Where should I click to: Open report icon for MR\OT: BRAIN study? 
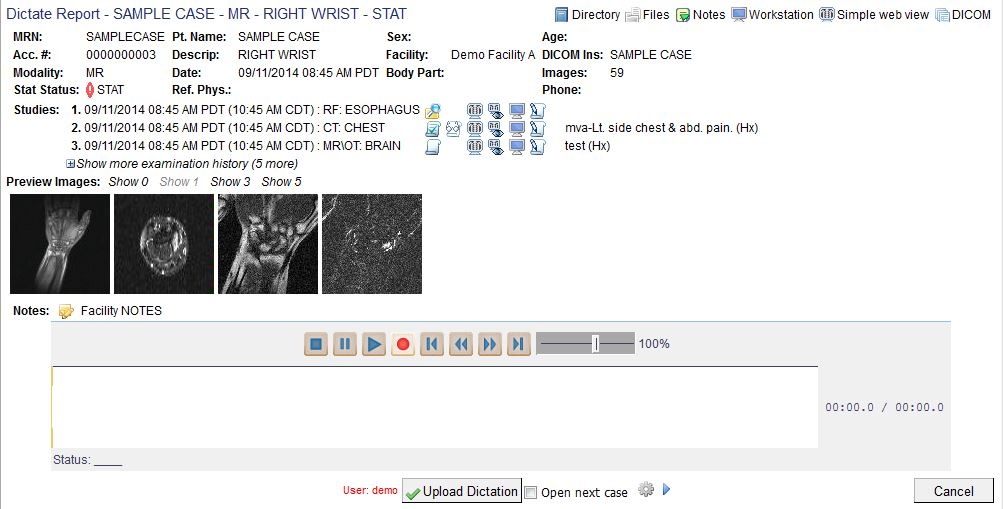433,147
